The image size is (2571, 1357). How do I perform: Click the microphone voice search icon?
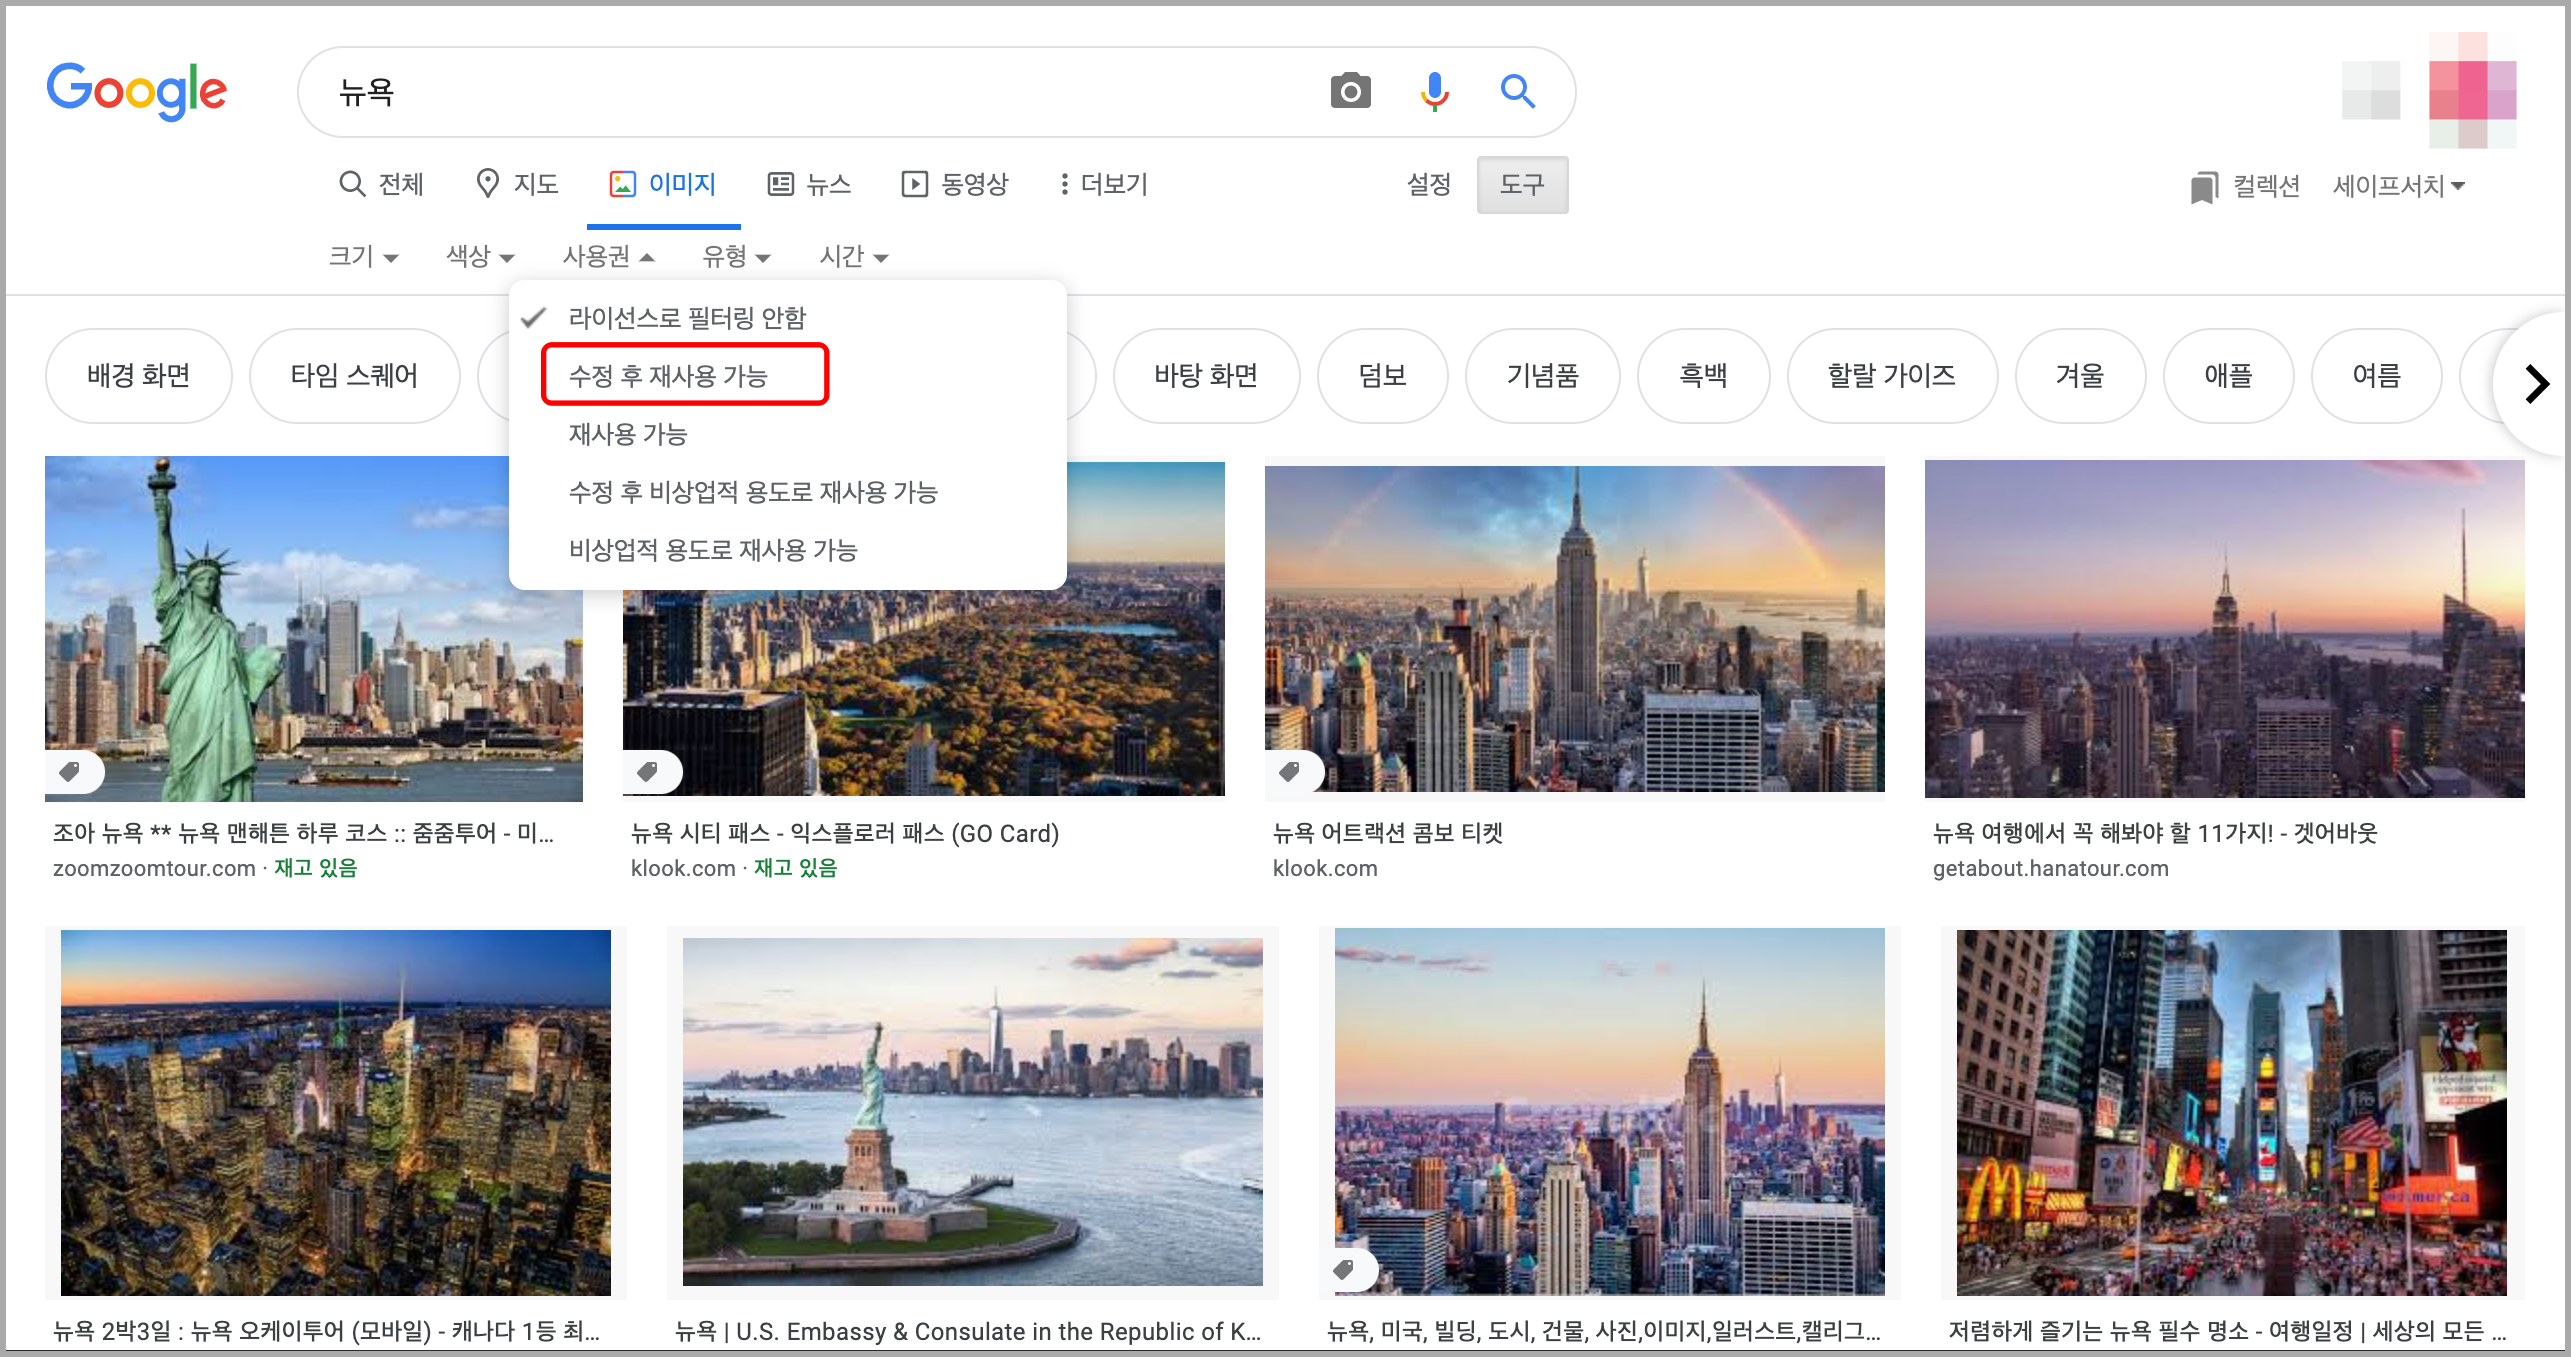(x=1434, y=92)
